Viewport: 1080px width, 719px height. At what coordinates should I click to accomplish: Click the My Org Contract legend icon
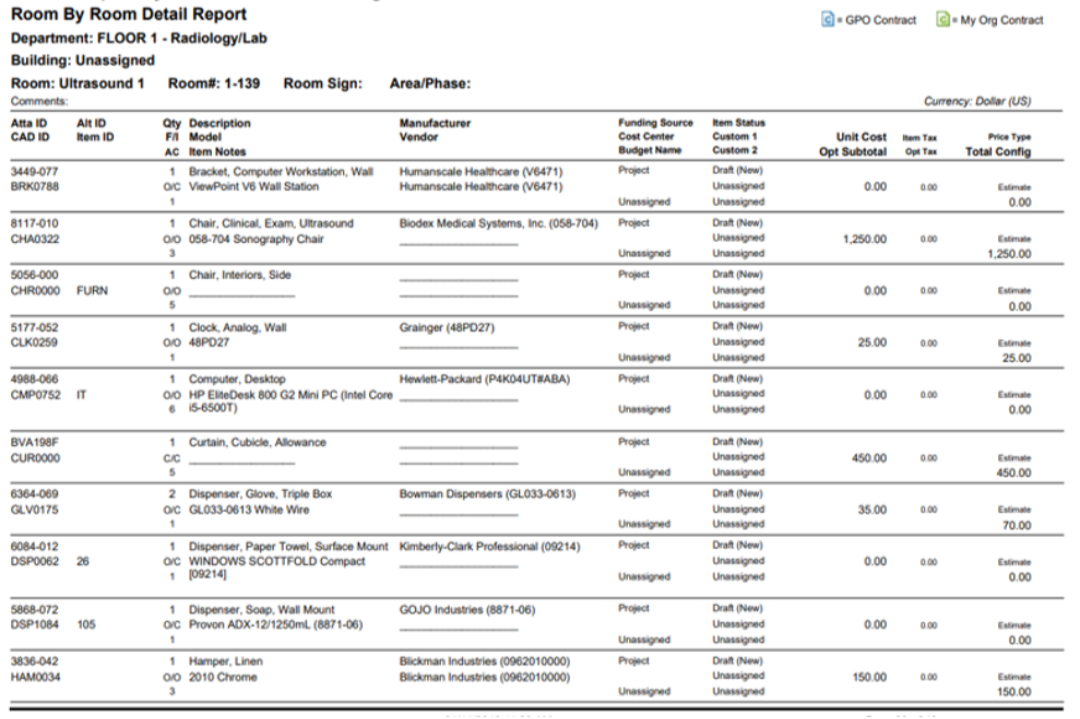click(x=942, y=19)
